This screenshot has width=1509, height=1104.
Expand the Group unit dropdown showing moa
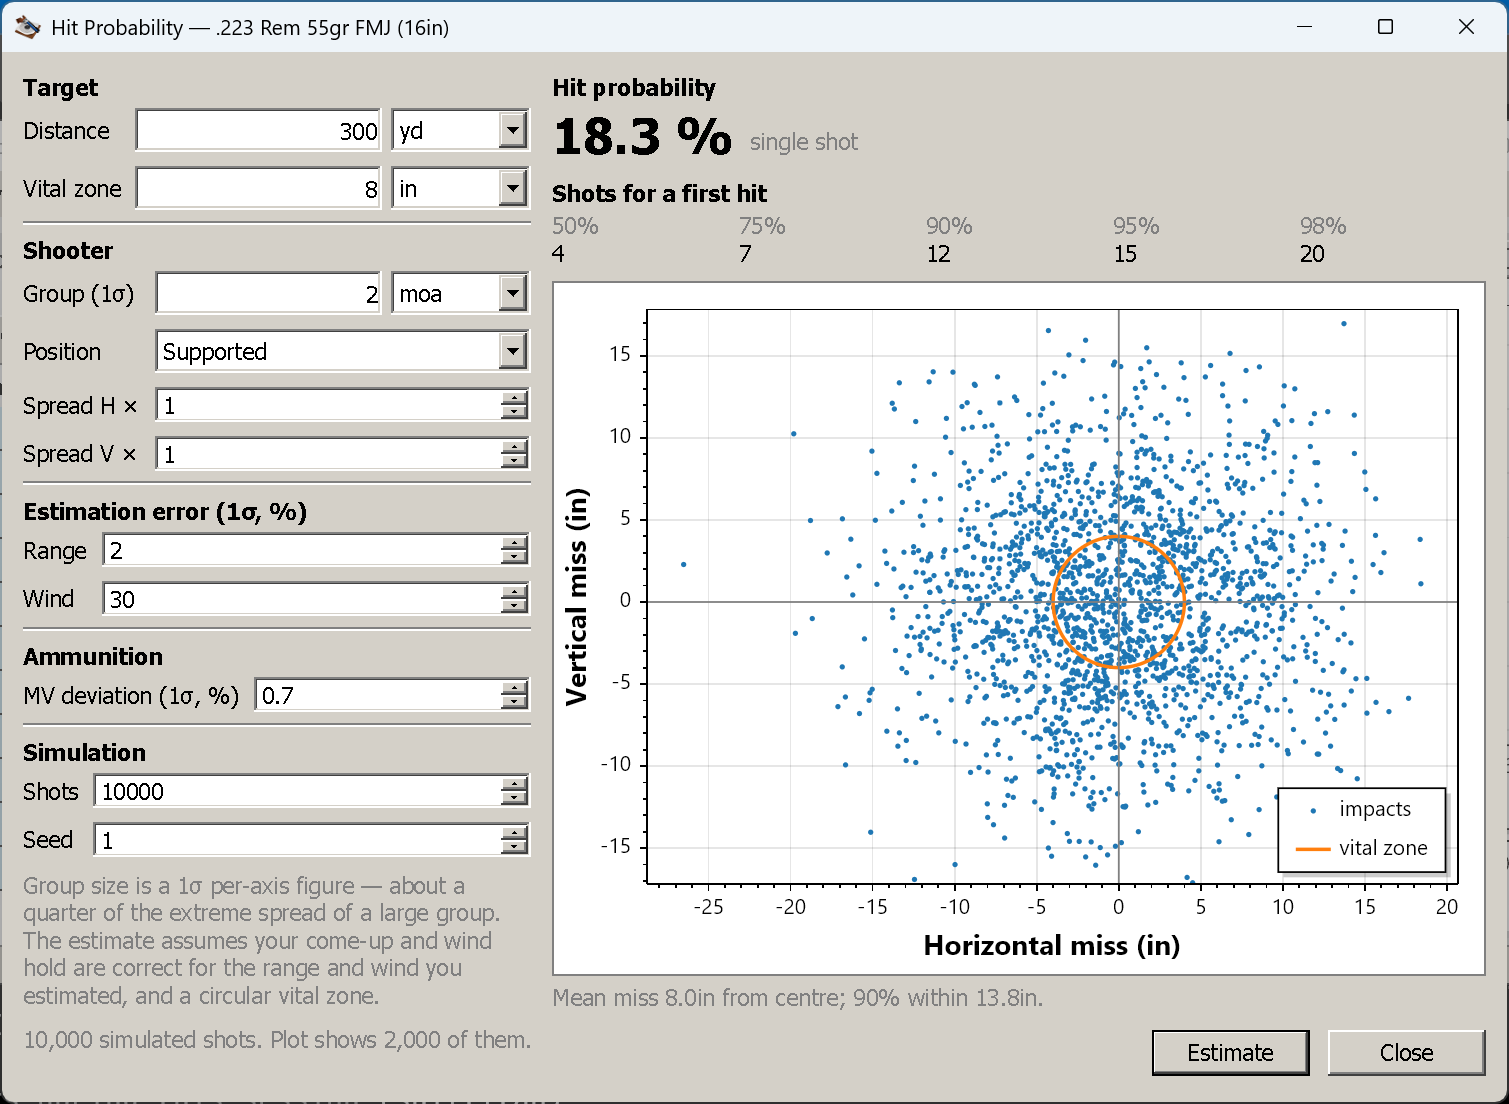[x=512, y=293]
